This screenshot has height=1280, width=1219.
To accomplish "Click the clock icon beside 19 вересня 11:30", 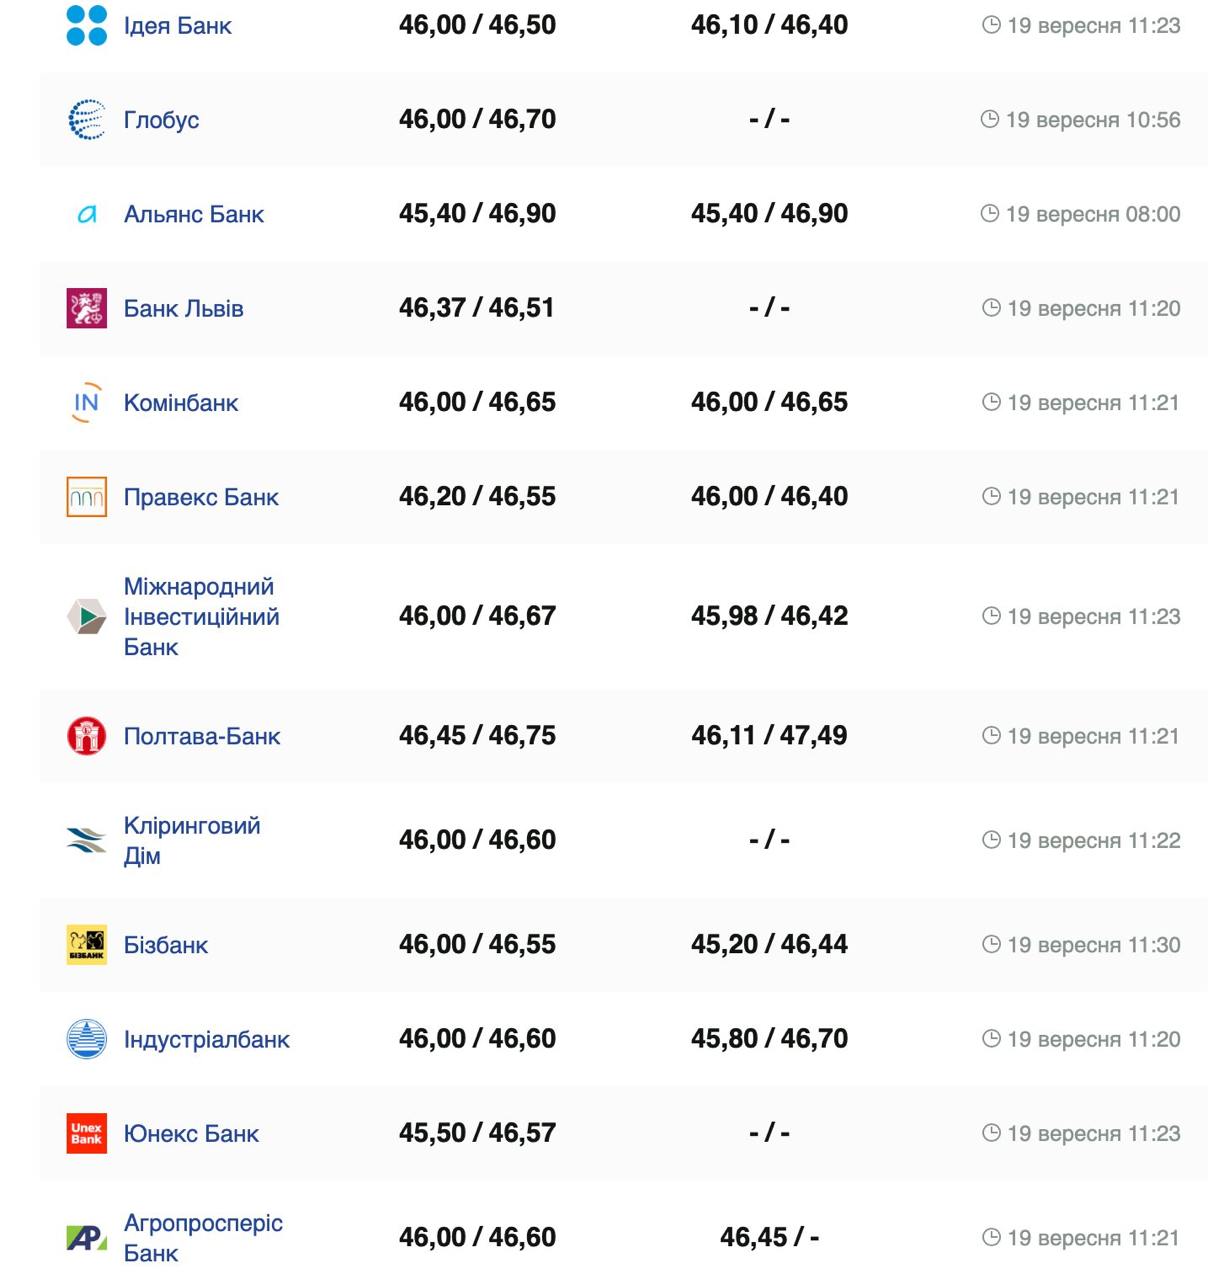I will [x=991, y=944].
